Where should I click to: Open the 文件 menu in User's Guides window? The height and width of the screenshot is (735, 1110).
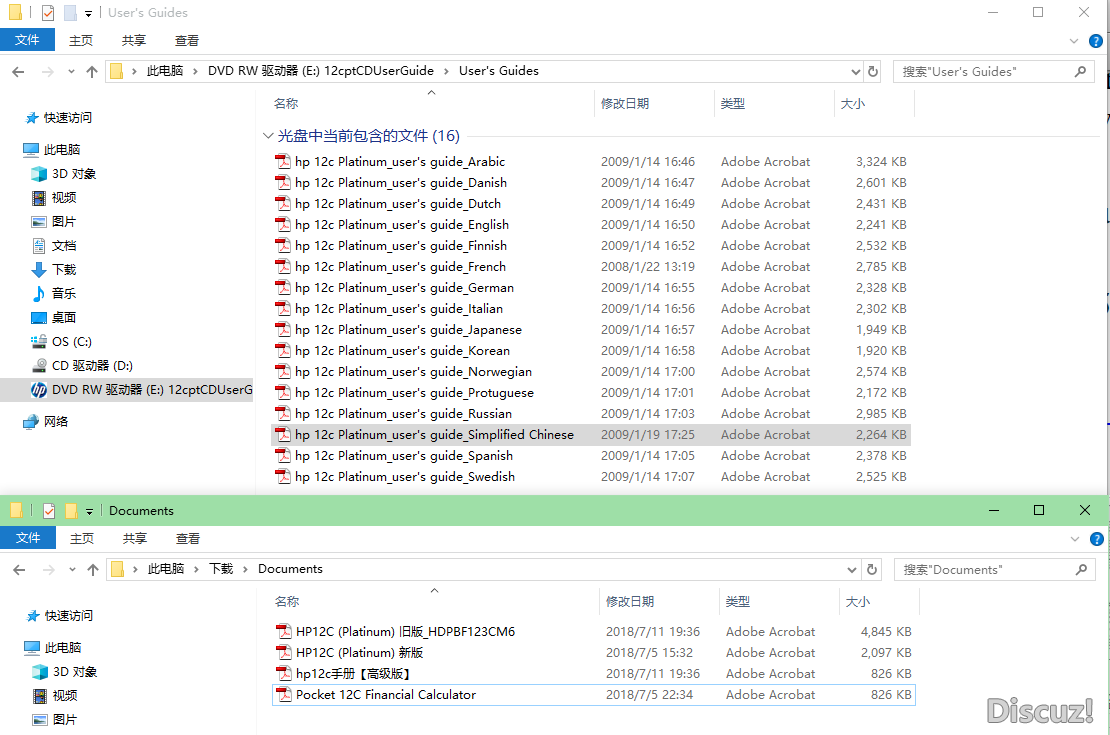point(27,40)
